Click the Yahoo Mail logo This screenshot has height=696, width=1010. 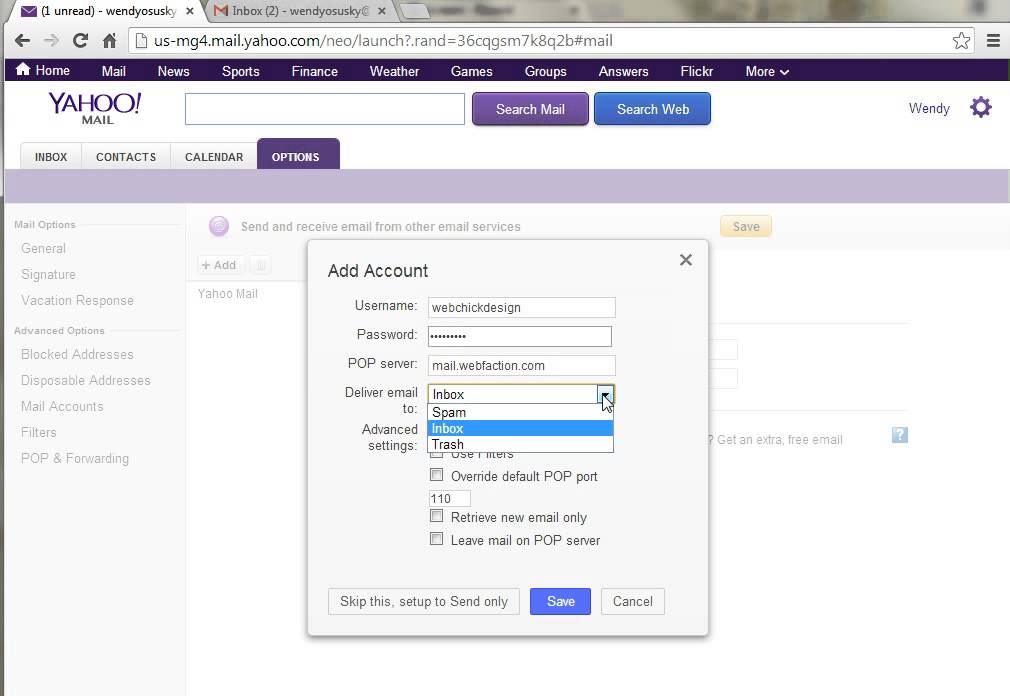(93, 107)
